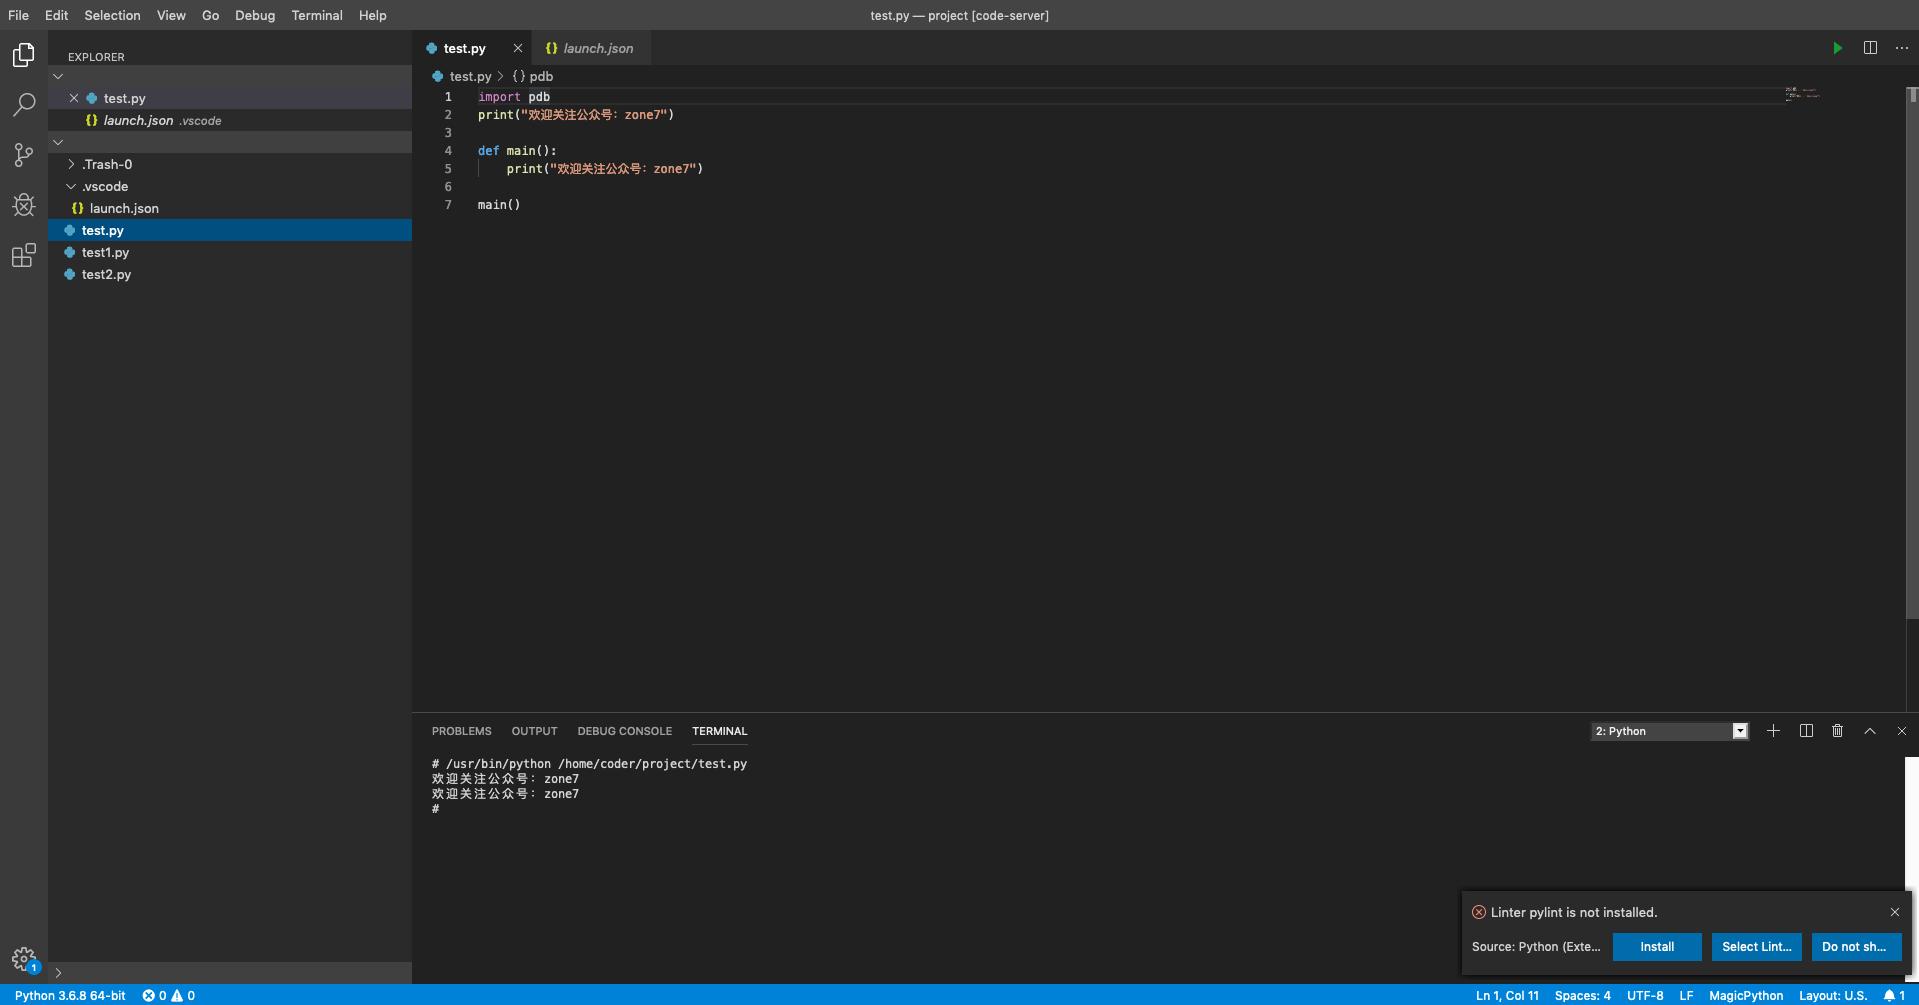Screen dimensions: 1919x1005
Task: Open Source Control from the activity bar
Action: pos(23,155)
